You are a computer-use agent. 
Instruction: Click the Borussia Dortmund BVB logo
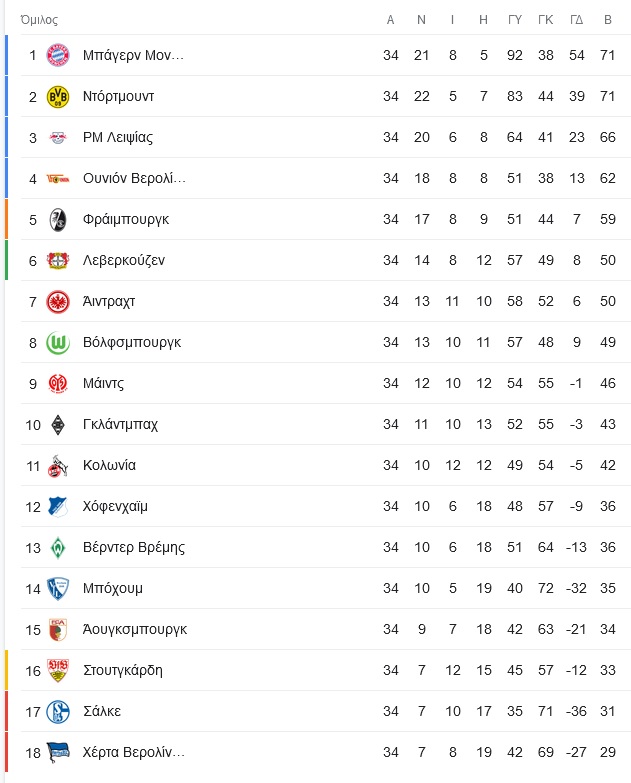58,96
